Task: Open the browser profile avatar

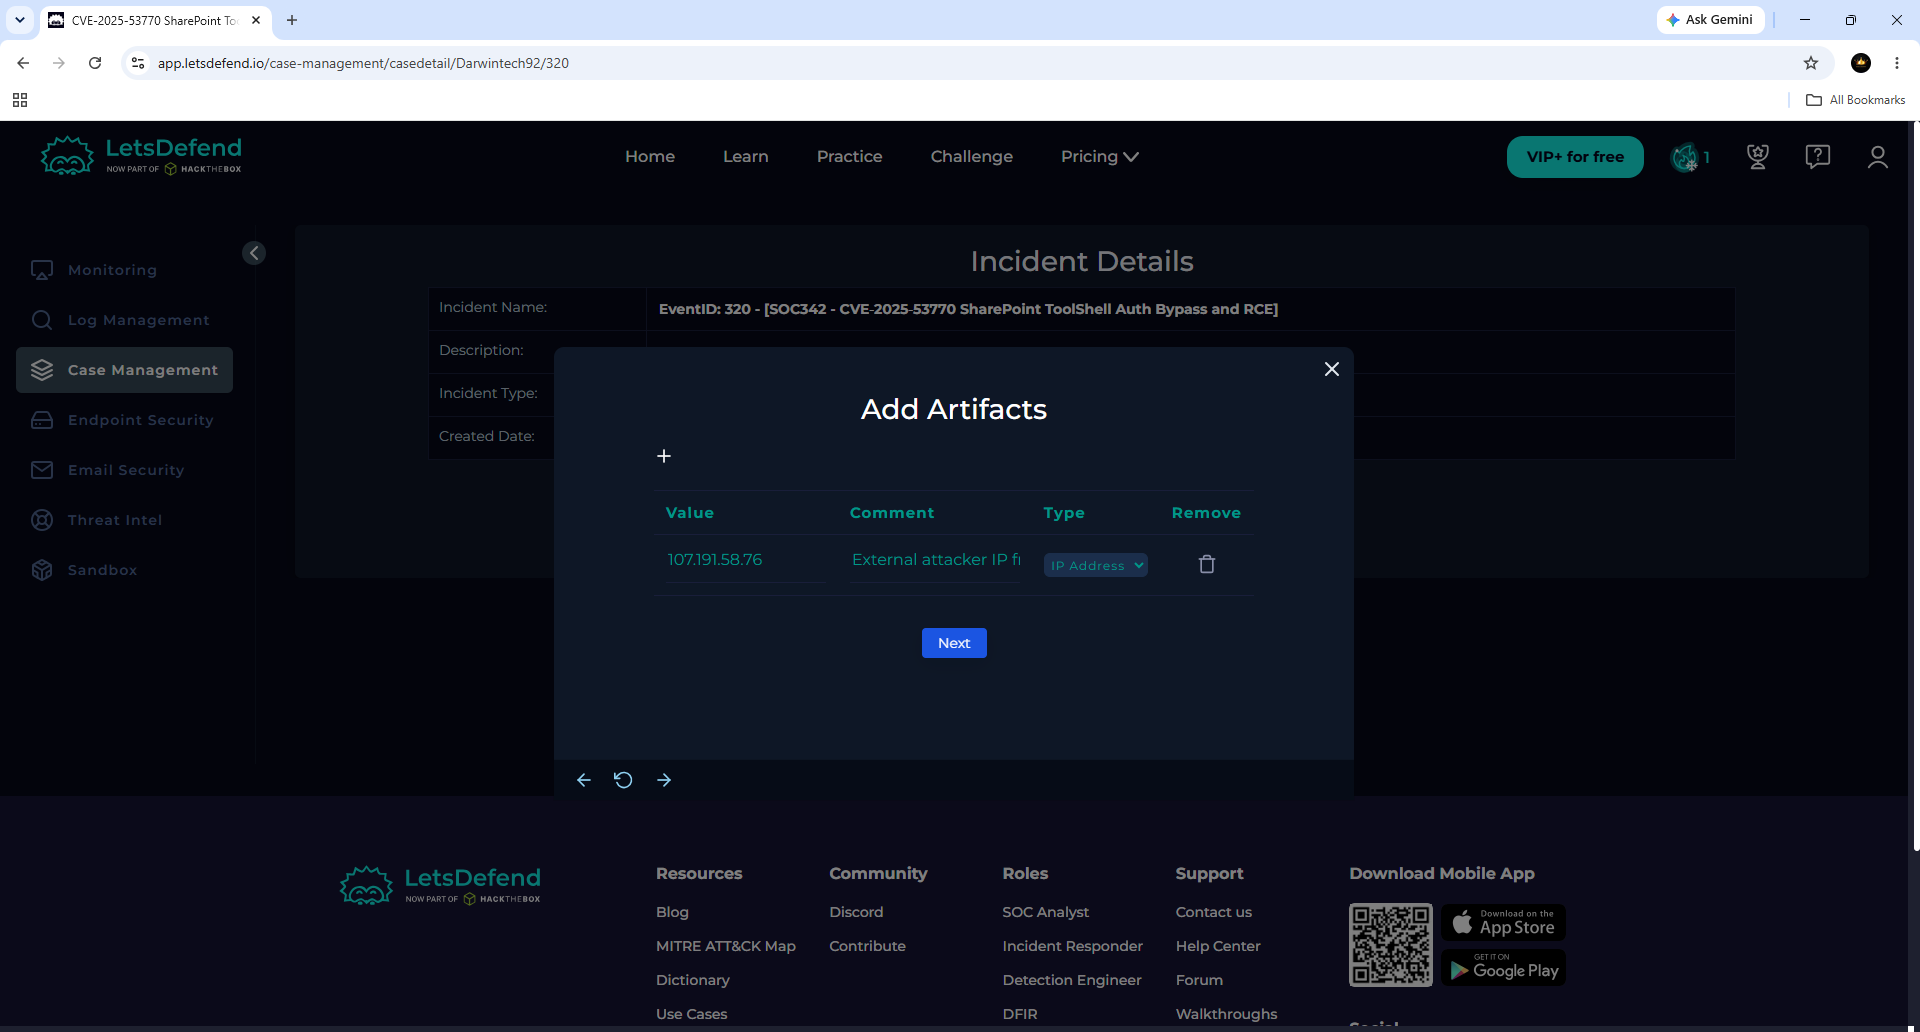Action: pos(1861,63)
